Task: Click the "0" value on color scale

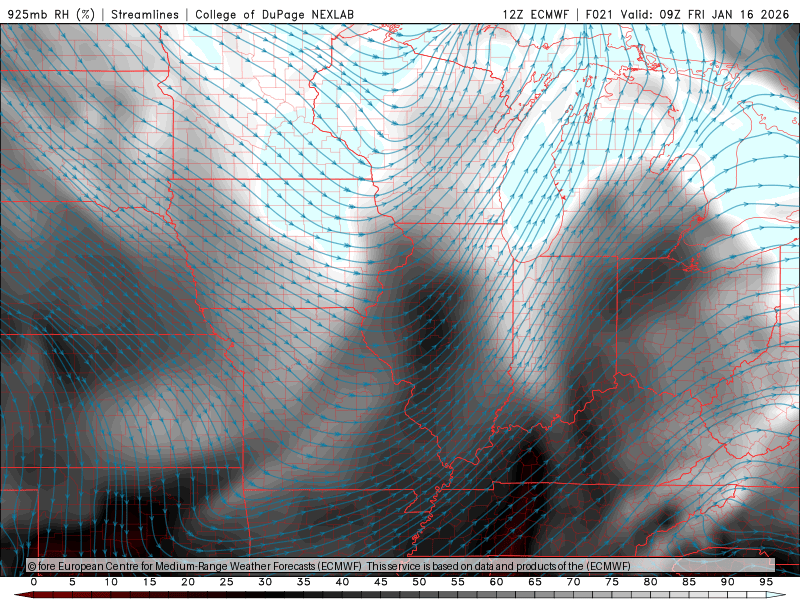Action: coord(34,582)
